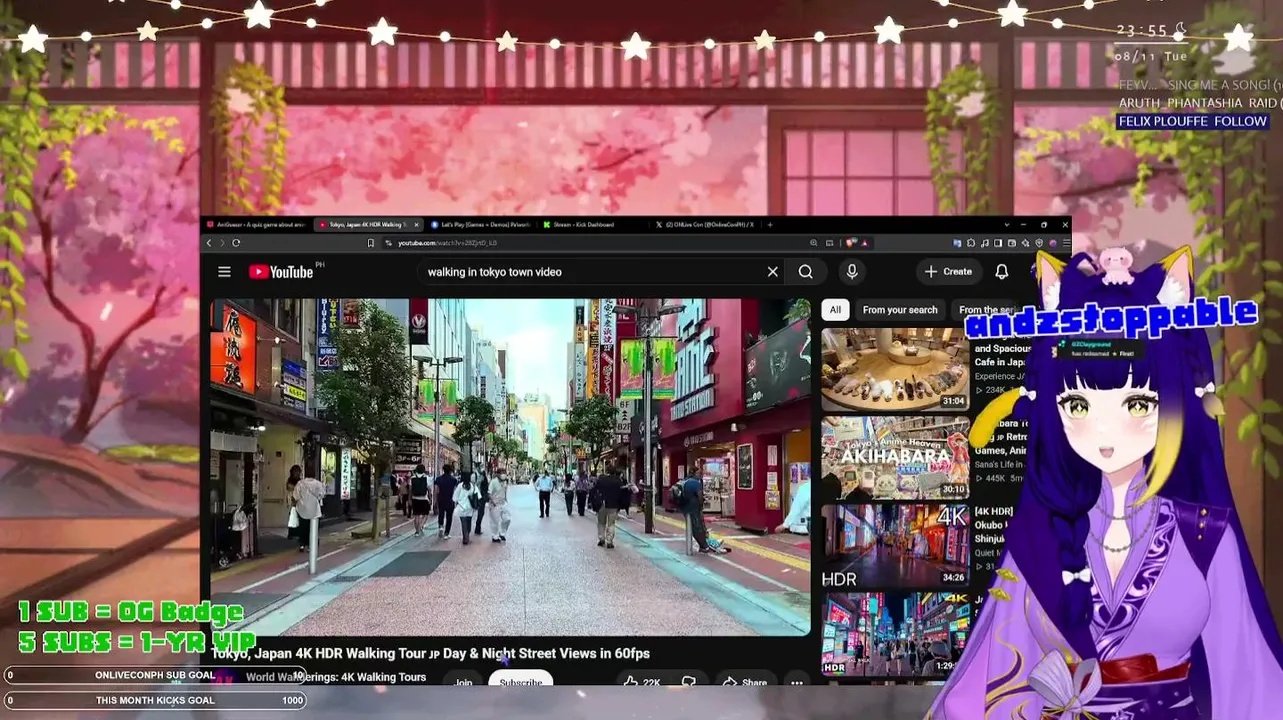
Task: Open YouTube notifications bell
Action: (1001, 272)
